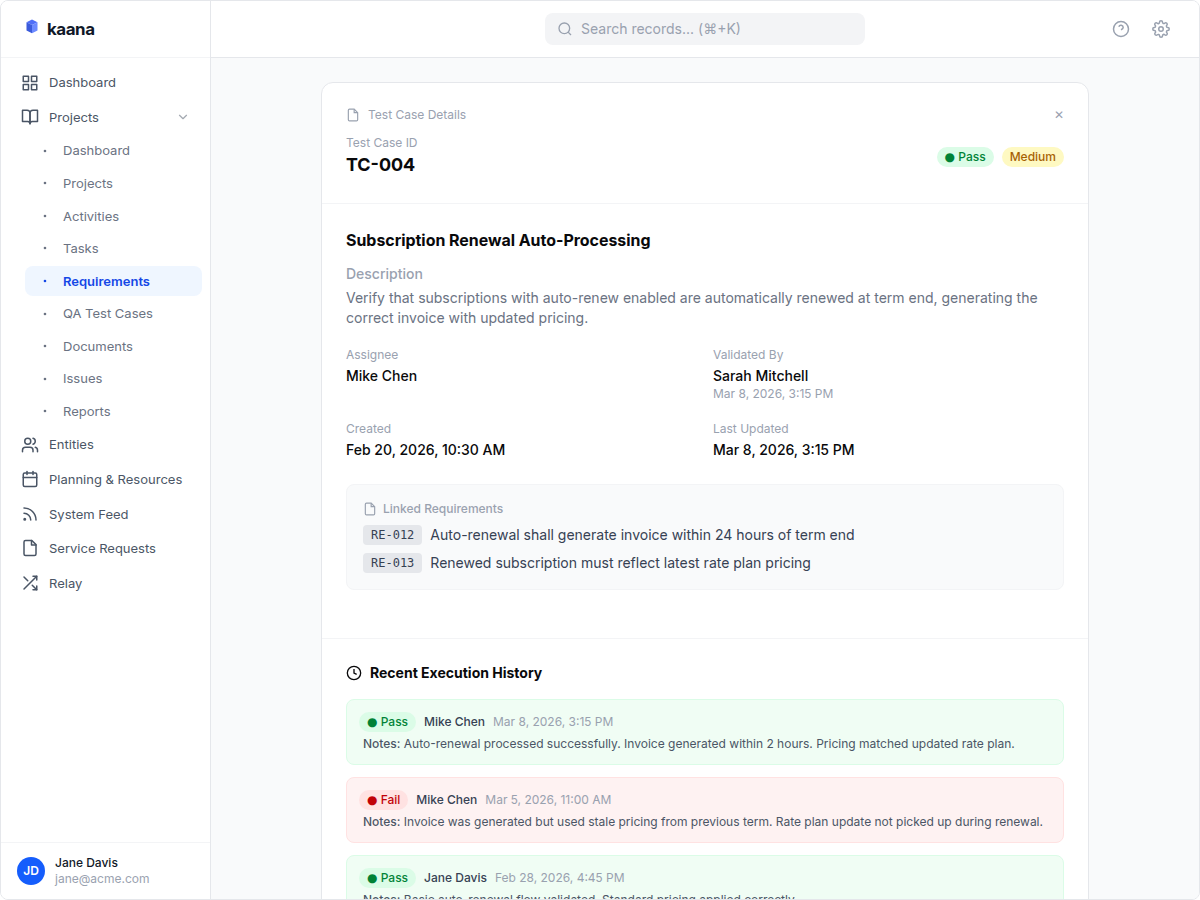The image size is (1200, 900).
Task: Open Relay via its arrows icon
Action: point(31,583)
